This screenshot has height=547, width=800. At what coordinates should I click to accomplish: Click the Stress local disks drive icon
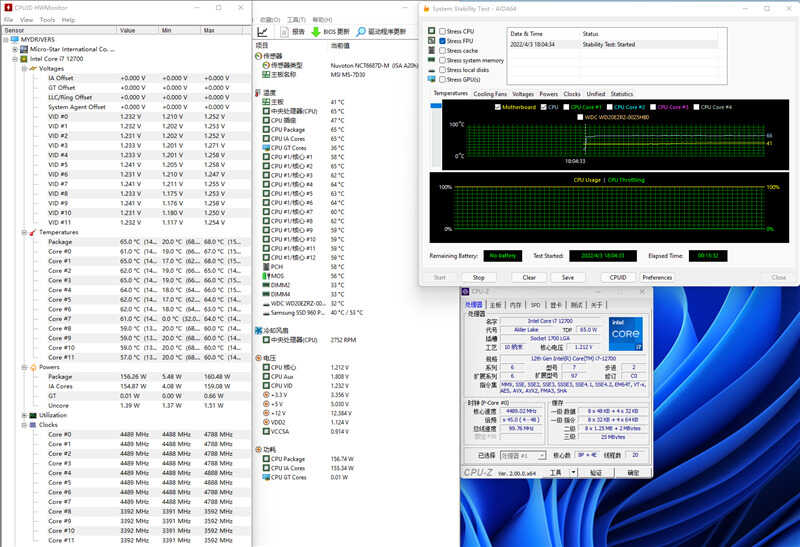pyautogui.click(x=432, y=70)
